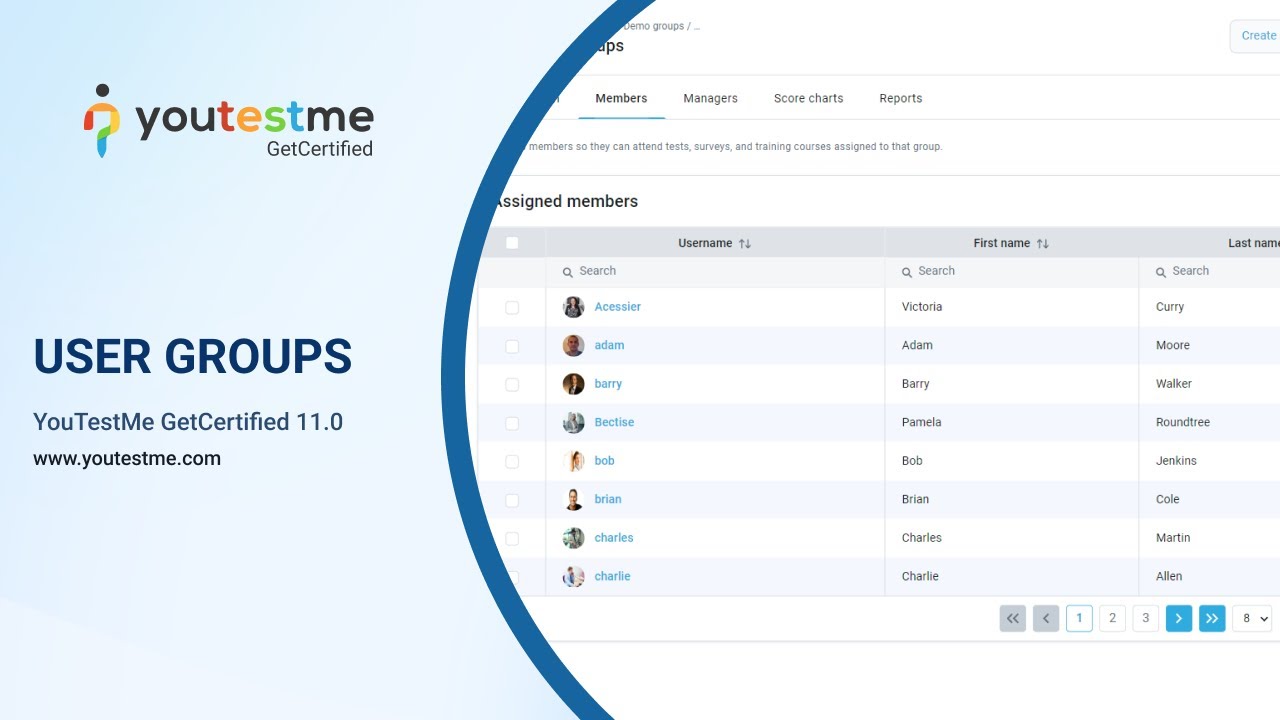Screen dimensions: 1280x720
Task: Check the Bectise row checkbox
Action: [512, 423]
